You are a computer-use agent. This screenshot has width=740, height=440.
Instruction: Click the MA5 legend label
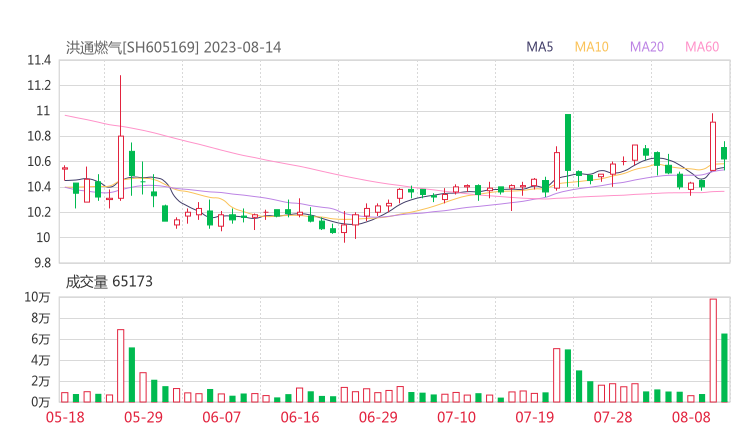(x=539, y=47)
